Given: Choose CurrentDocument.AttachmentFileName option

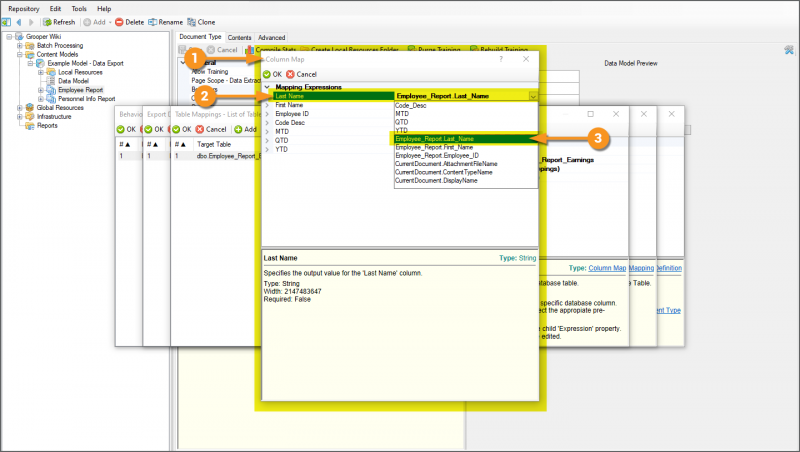Looking at the screenshot, I should coord(466,164).
